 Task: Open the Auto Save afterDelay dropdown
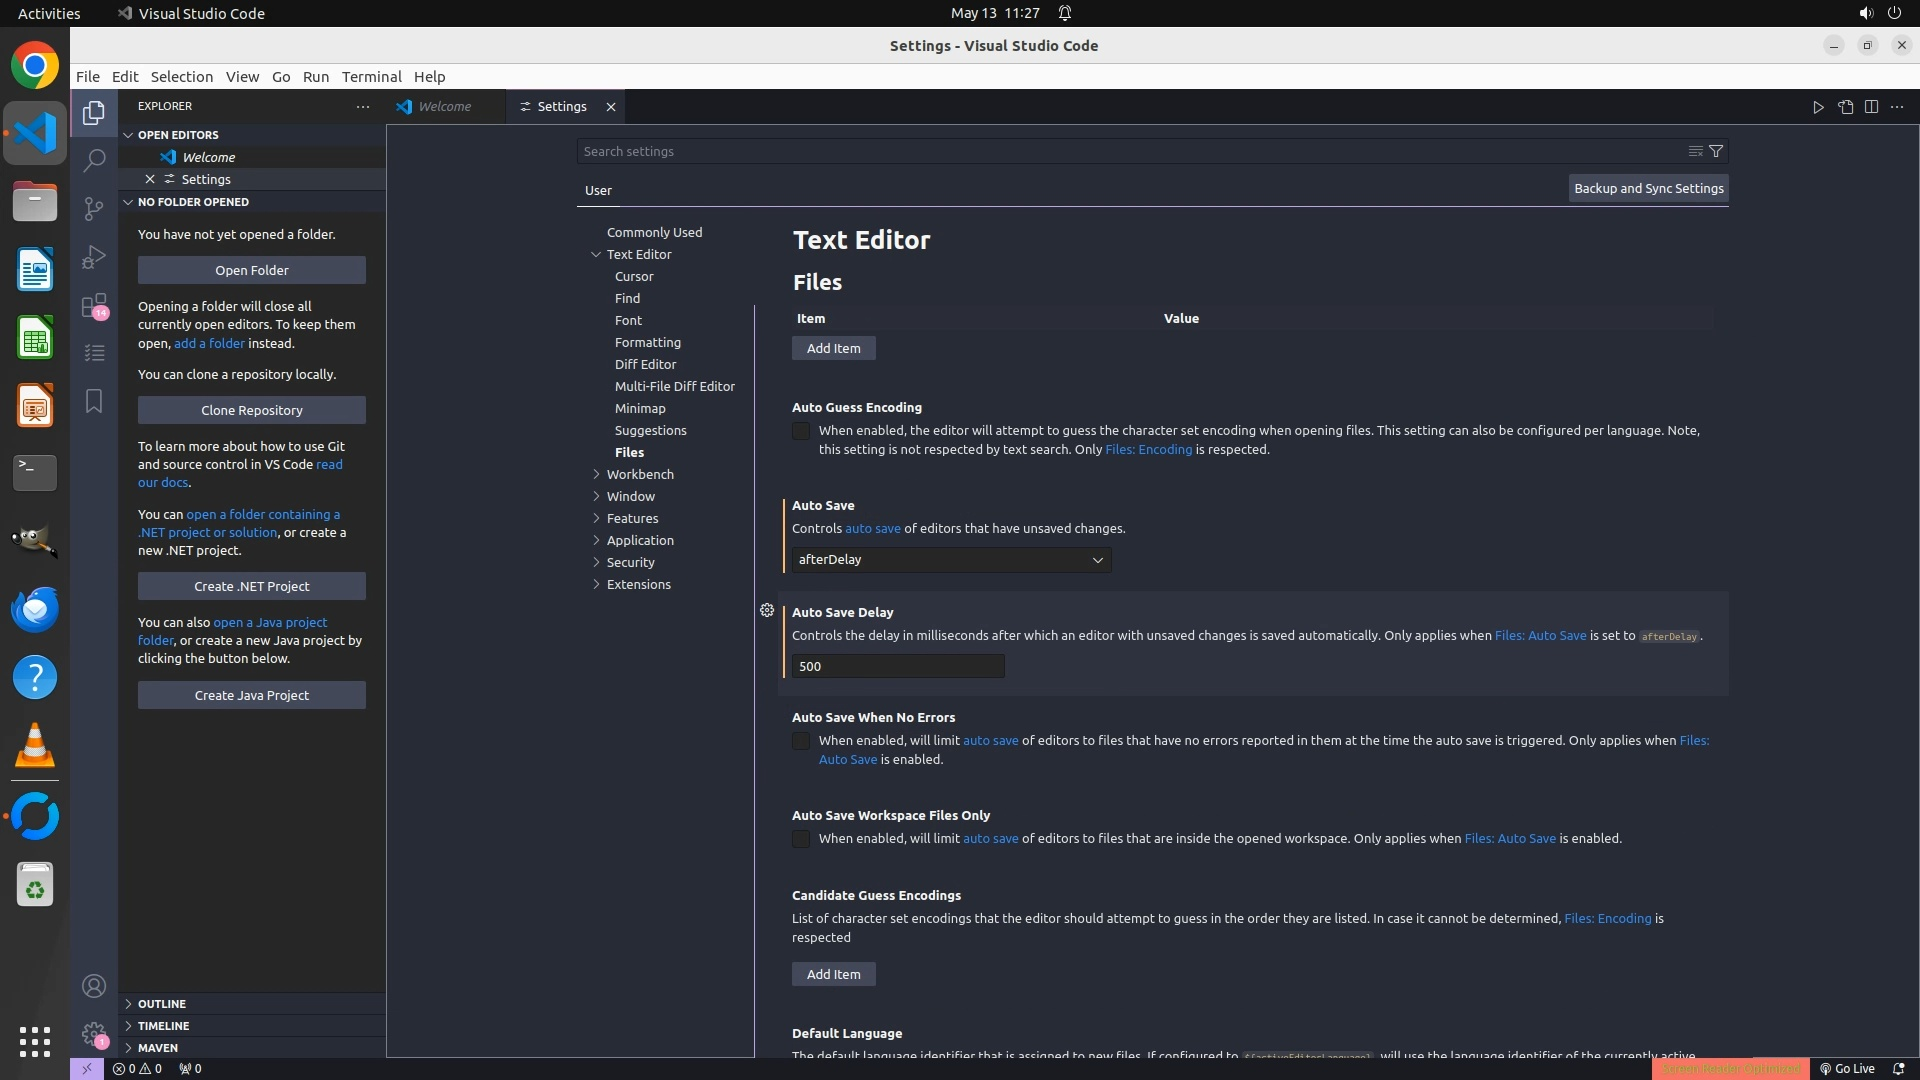click(x=950, y=560)
